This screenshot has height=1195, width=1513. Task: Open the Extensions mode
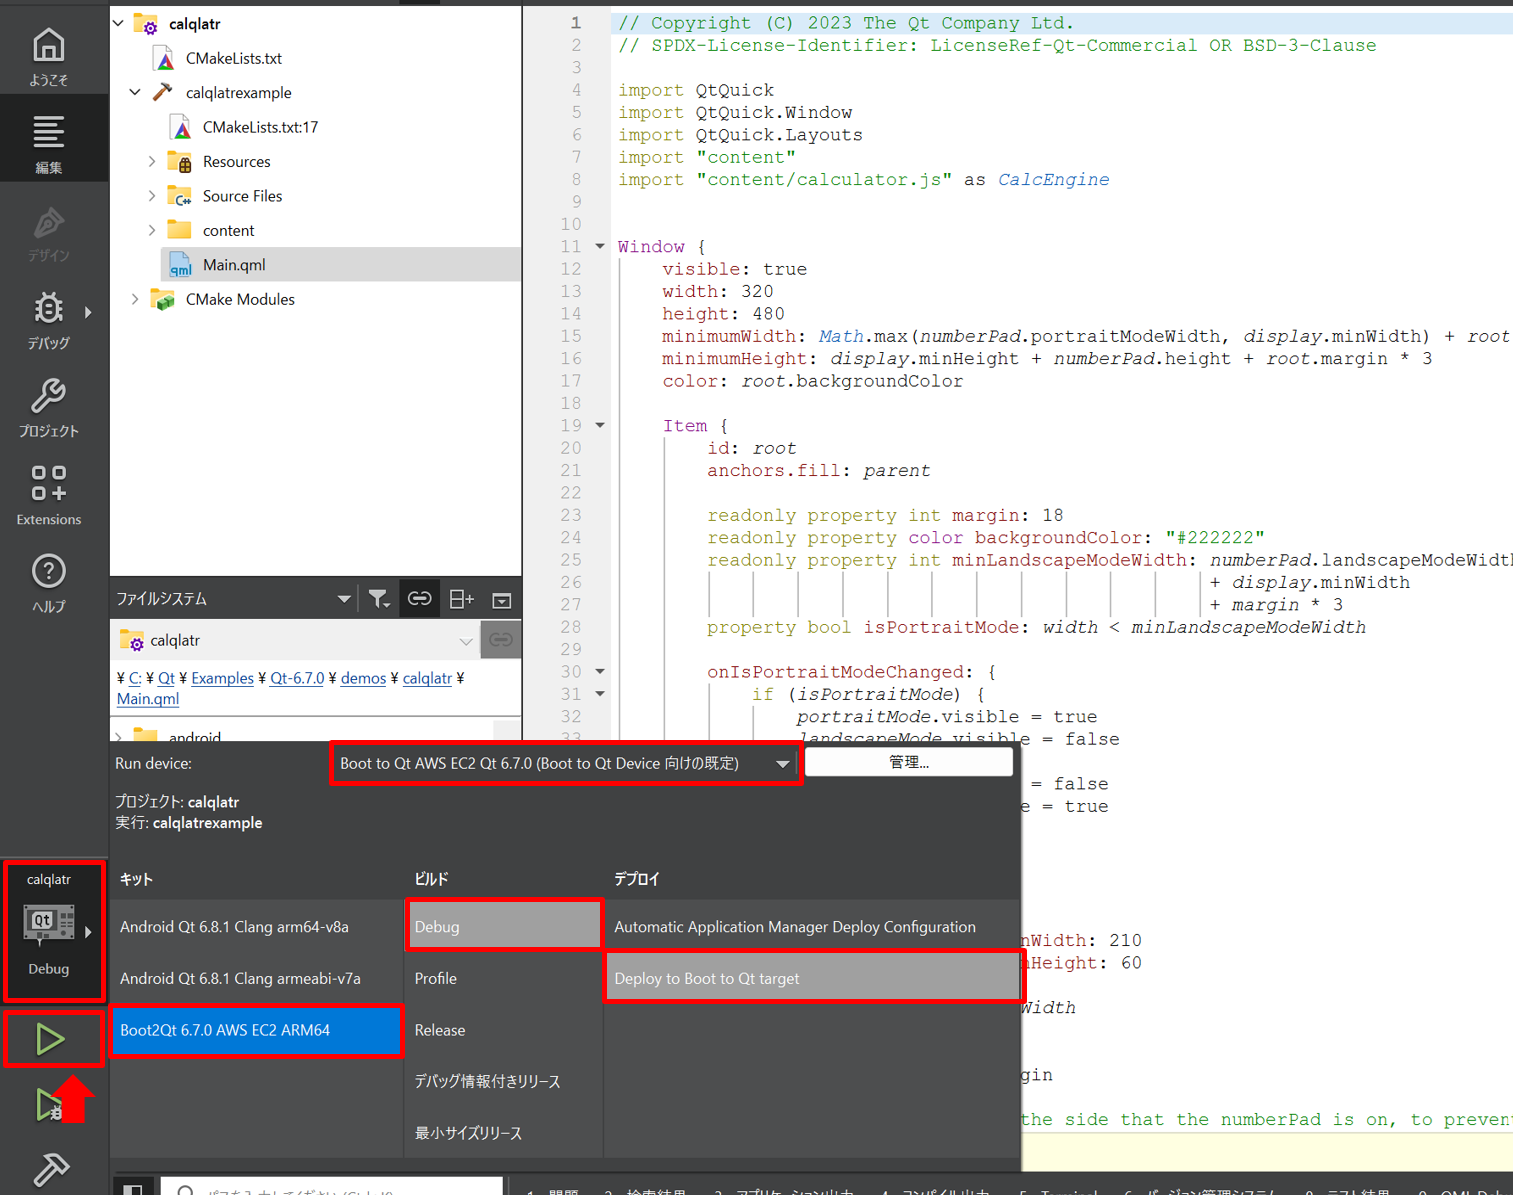[x=48, y=495]
